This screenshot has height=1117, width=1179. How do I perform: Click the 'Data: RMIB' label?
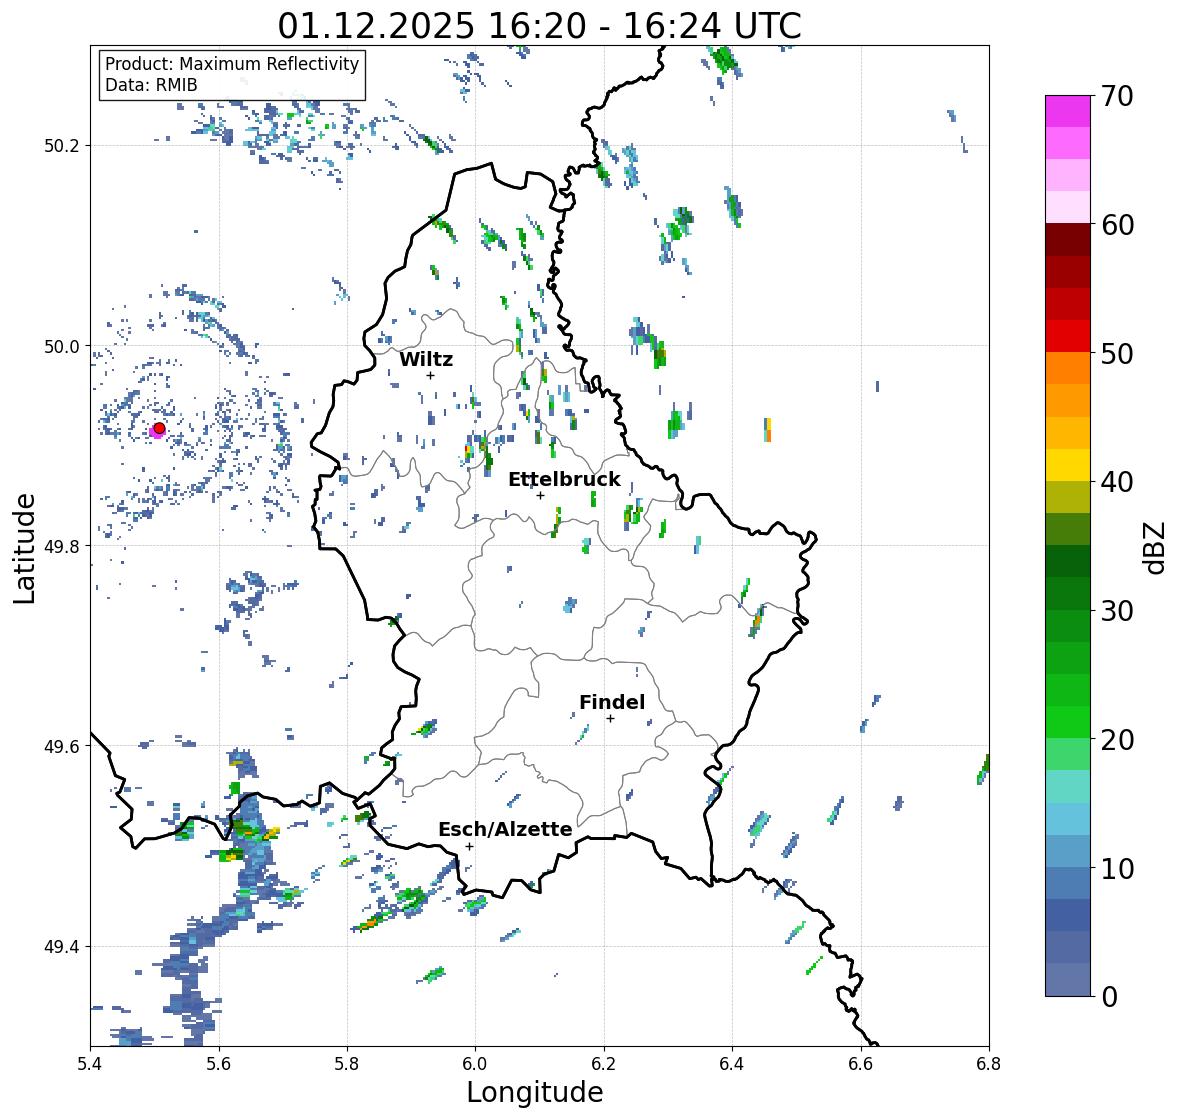pyautogui.click(x=151, y=85)
